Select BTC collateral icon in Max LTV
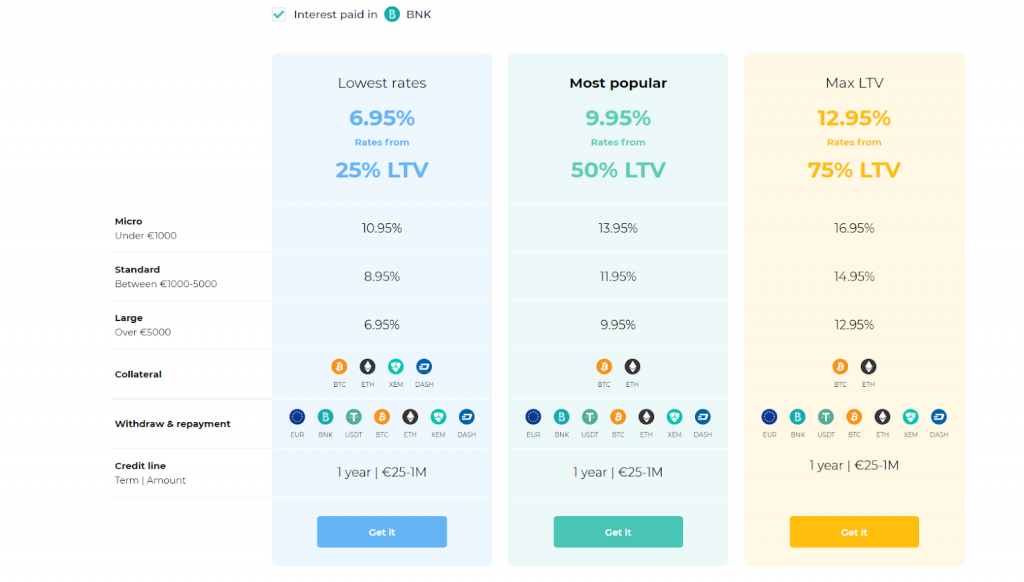This screenshot has width=1024, height=582. click(x=840, y=366)
